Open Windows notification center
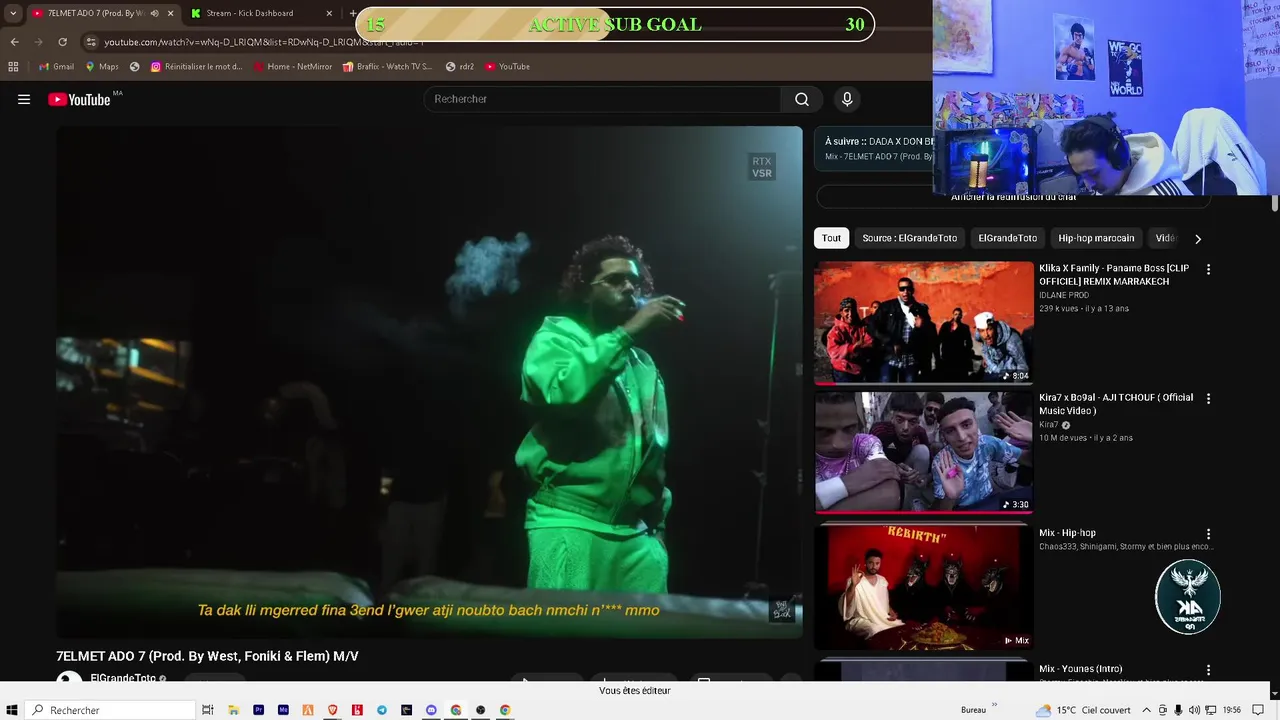This screenshot has height=720, width=1280. [1258, 710]
